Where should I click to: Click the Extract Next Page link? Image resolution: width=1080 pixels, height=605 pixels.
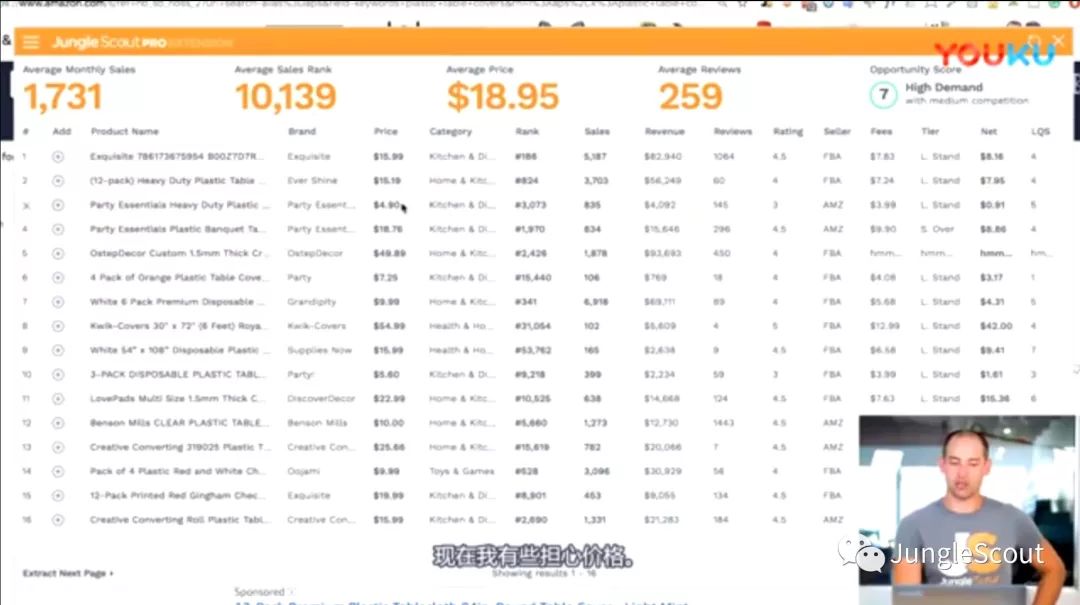[68, 573]
